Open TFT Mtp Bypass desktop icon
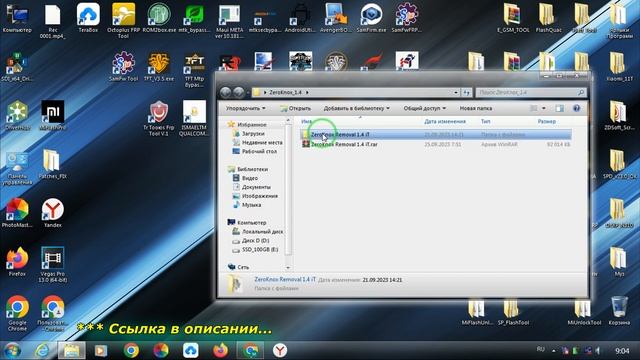This screenshot has height=360, width=640. coord(194,69)
